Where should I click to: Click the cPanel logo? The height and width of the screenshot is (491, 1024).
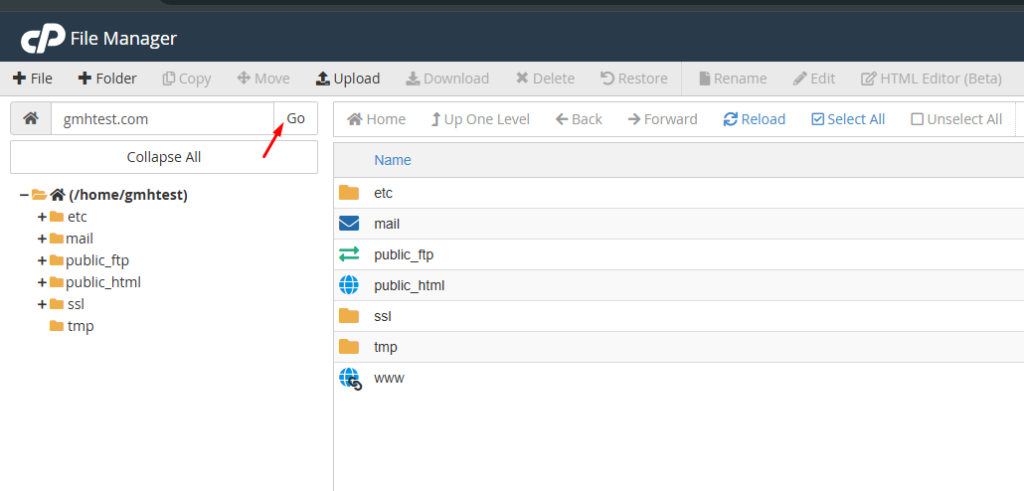41,40
